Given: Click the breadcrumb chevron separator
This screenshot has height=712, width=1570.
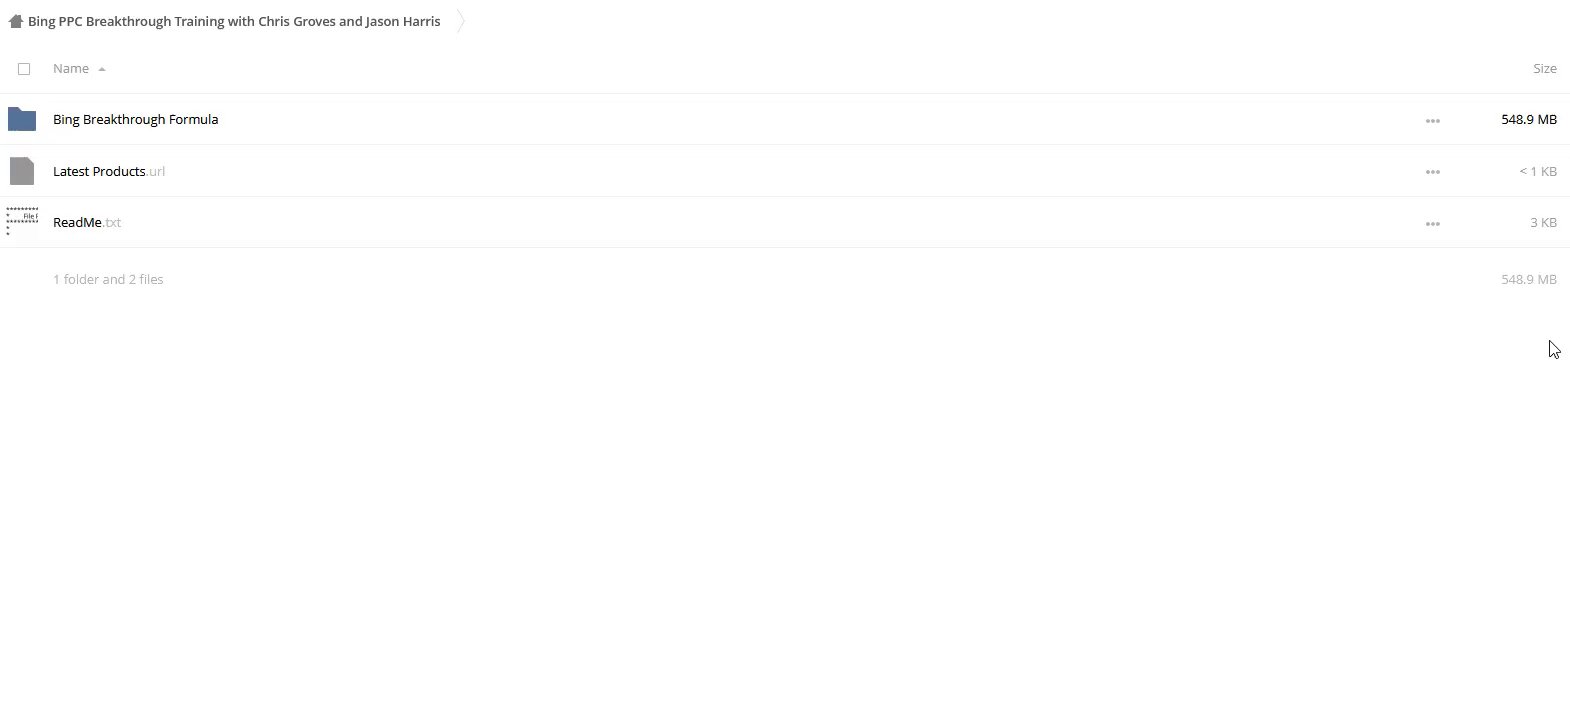Looking at the screenshot, I should point(460,21).
